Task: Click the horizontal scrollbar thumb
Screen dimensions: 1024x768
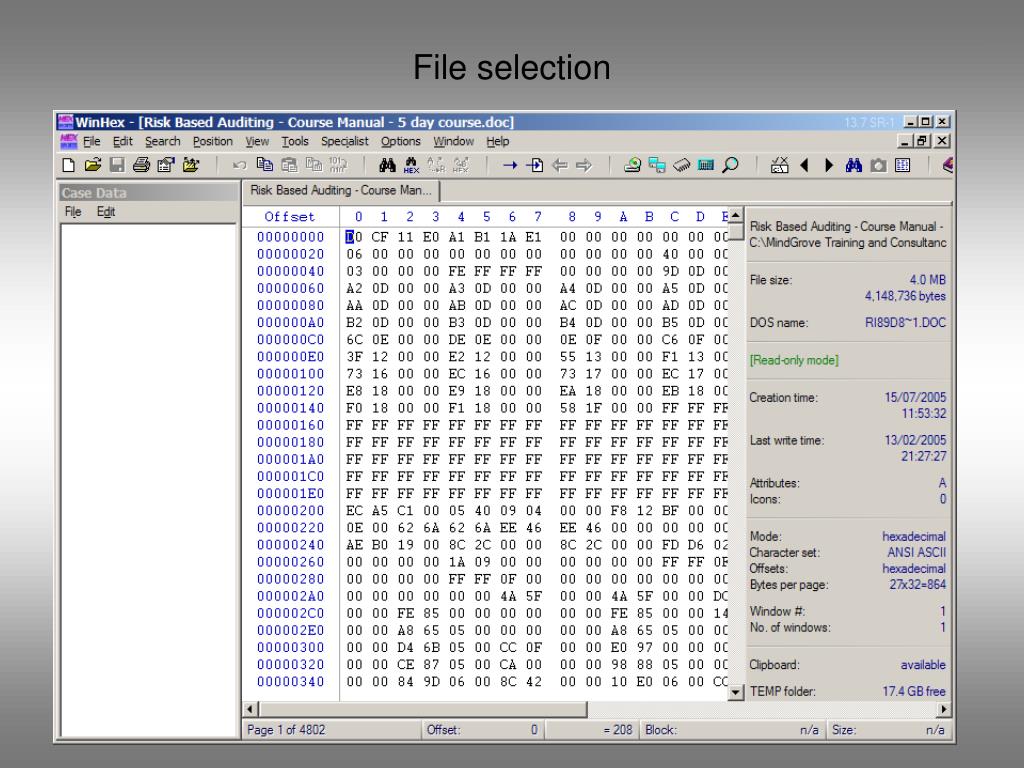Action: [x=423, y=709]
